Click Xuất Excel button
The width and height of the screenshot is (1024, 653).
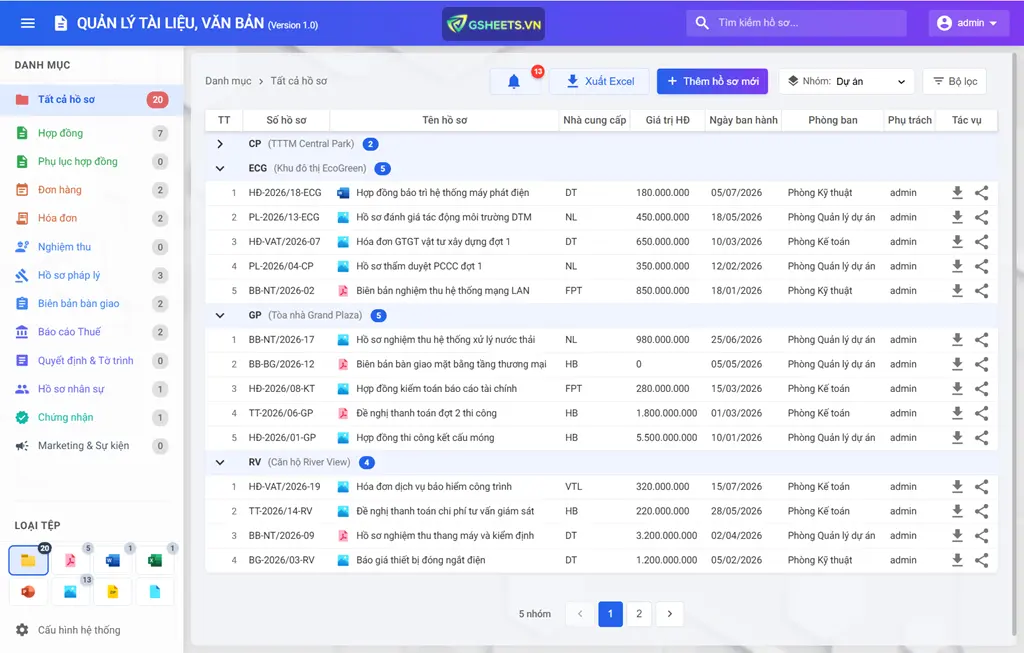(x=599, y=82)
